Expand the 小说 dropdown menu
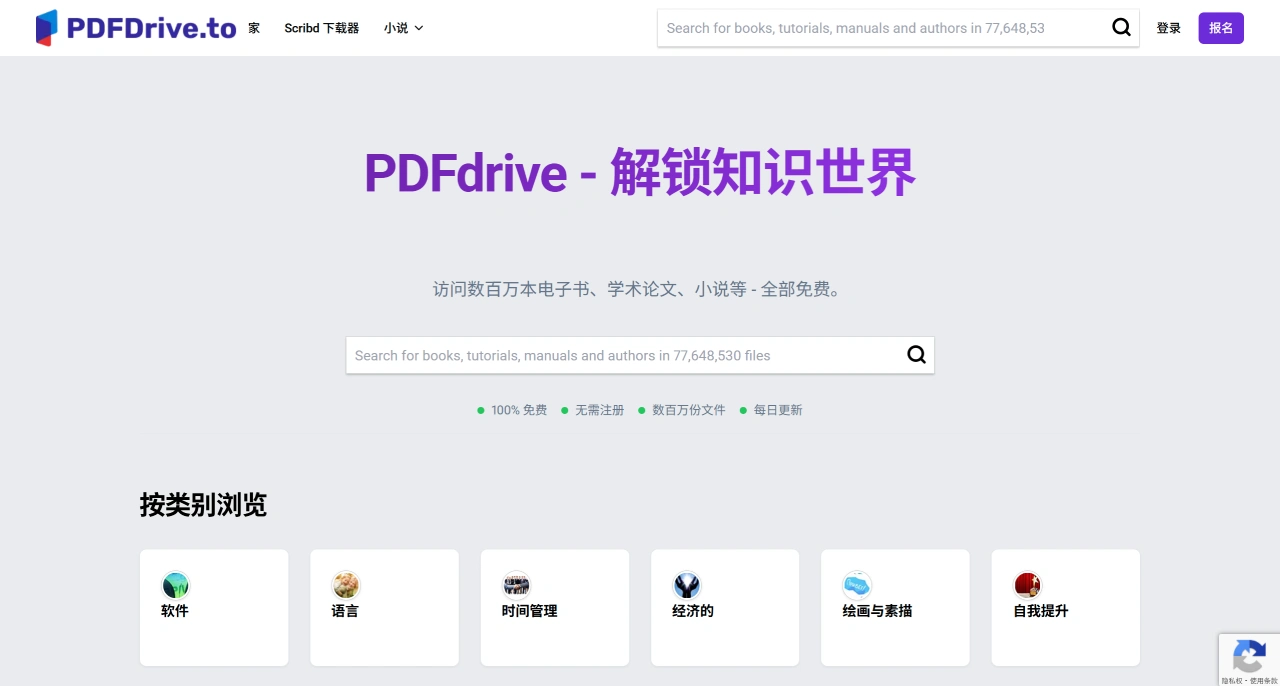 tap(404, 28)
